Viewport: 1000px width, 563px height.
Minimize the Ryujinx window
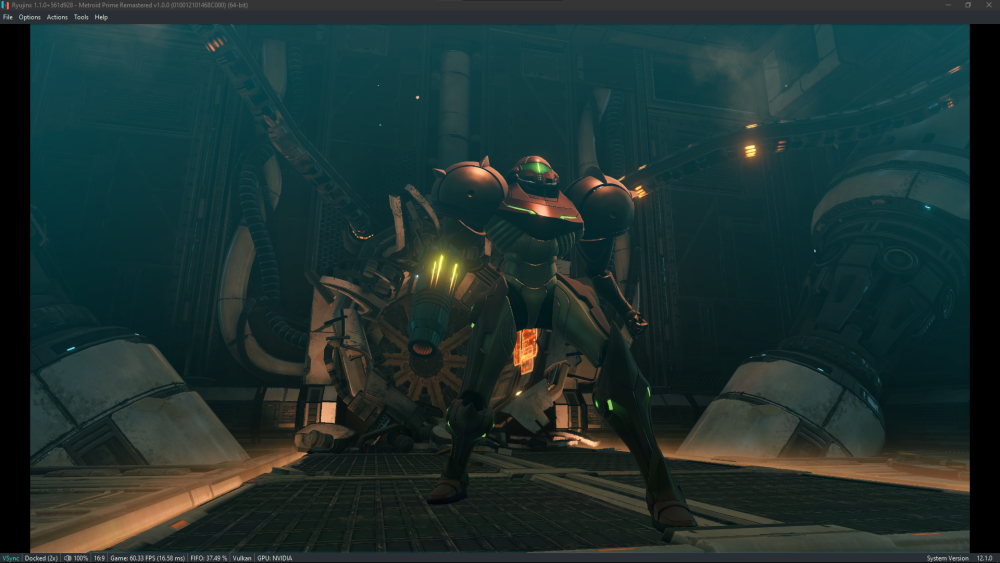tap(947, 5)
